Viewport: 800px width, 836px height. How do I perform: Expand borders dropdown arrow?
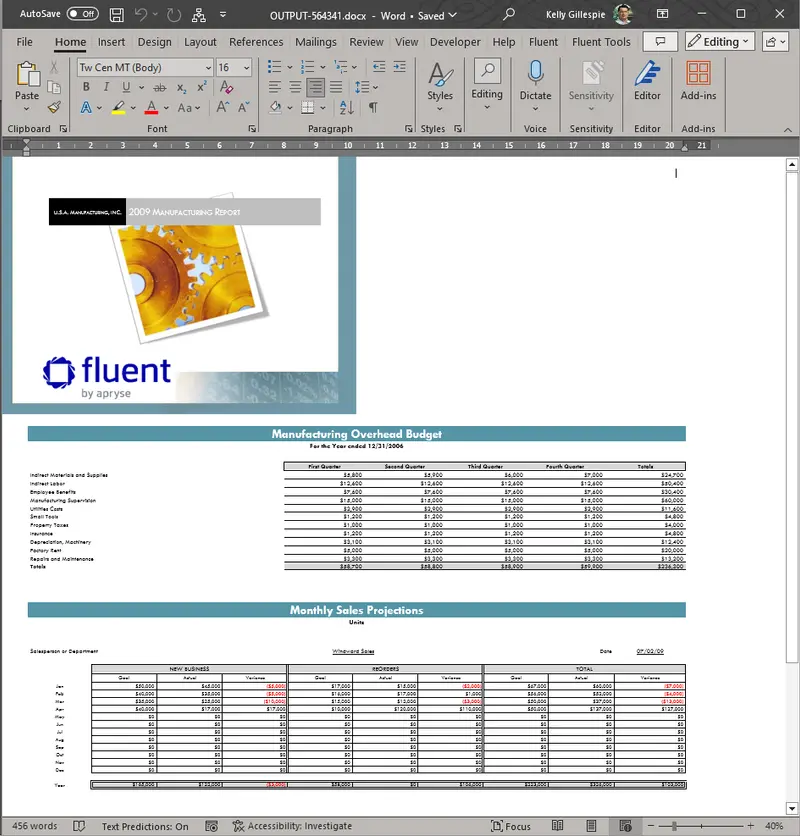323,107
